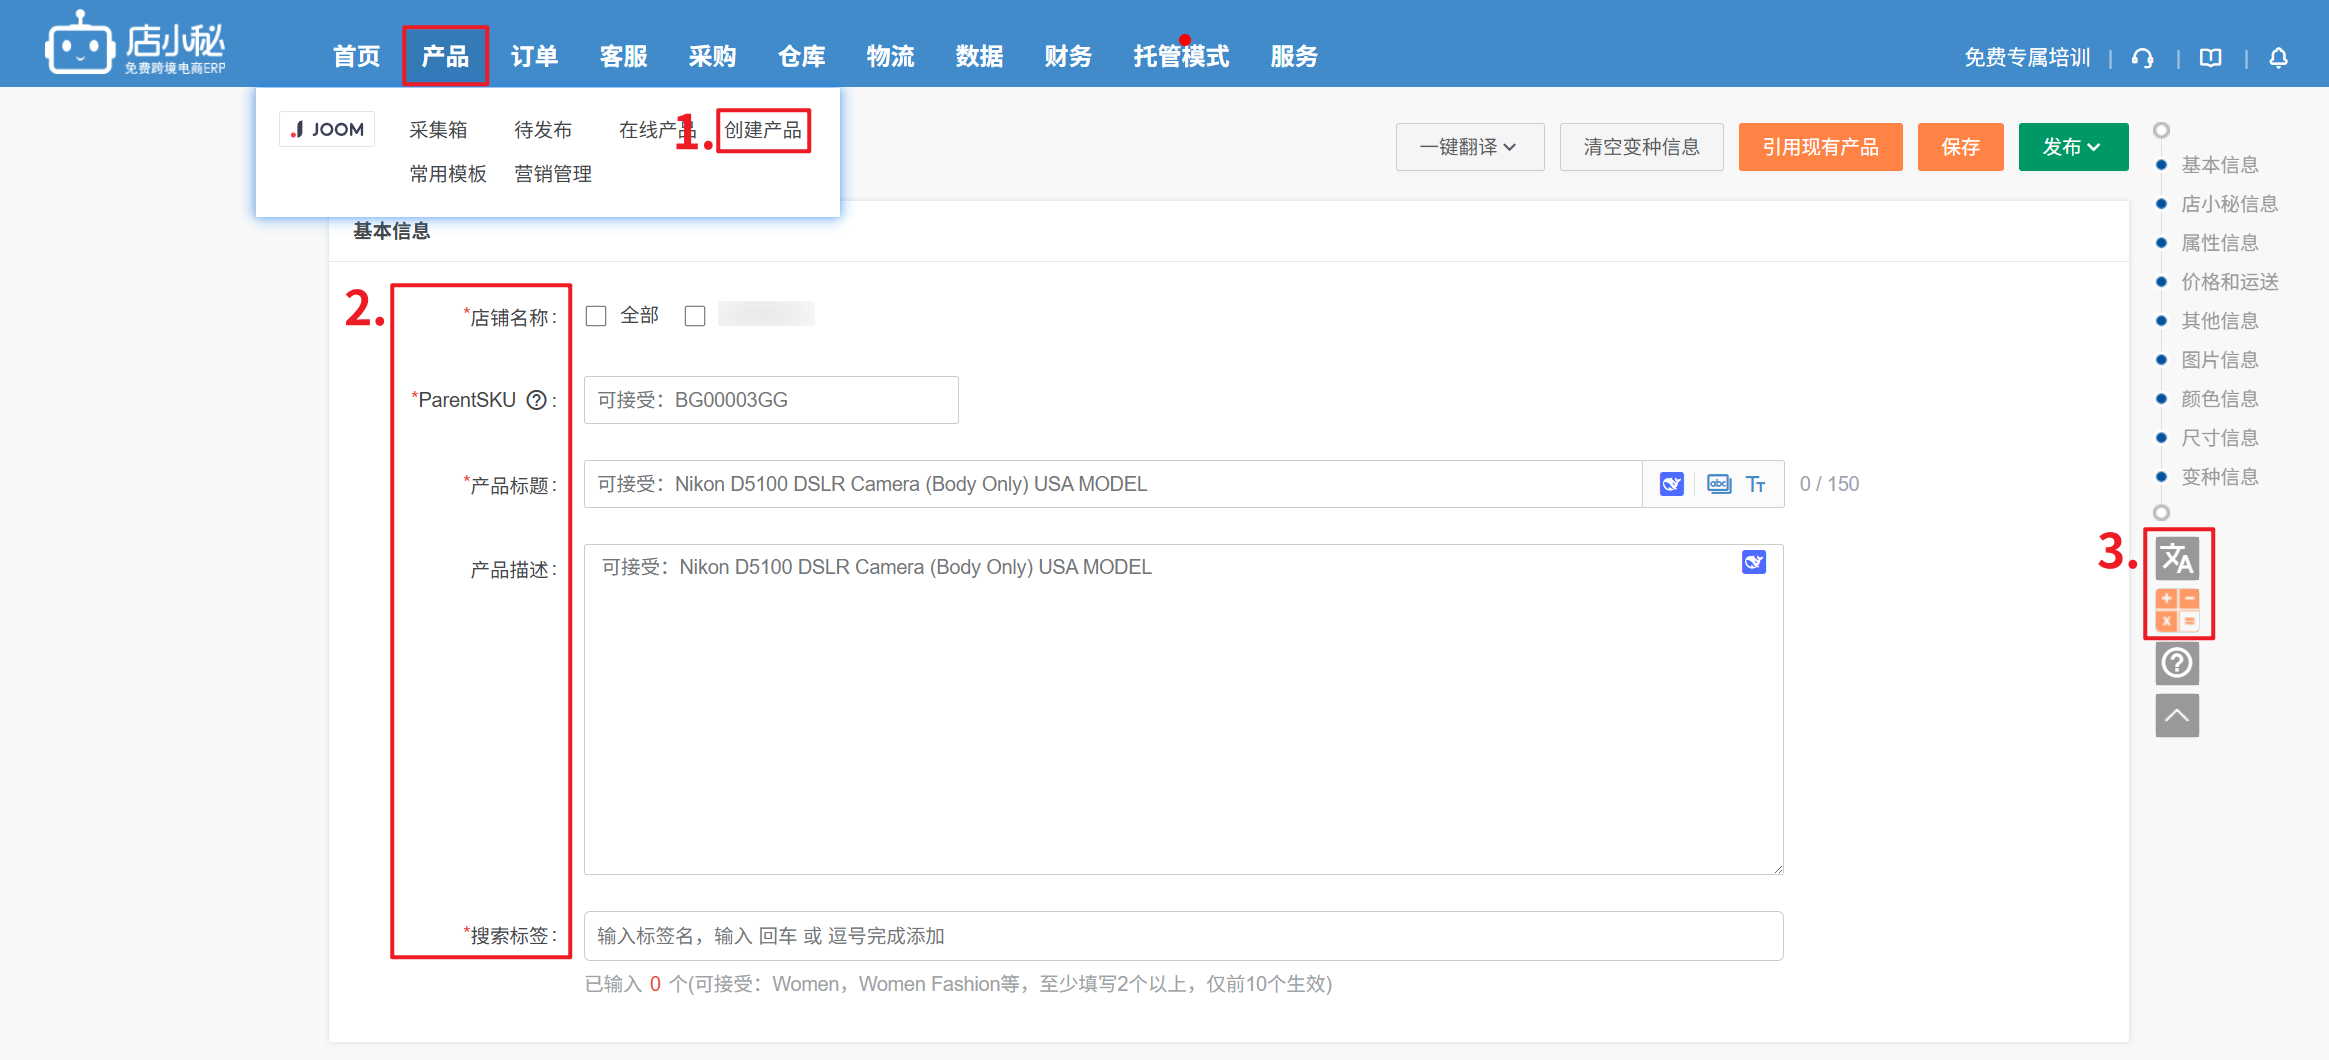Jump to 价格和运送 section in side navigation
The image size is (2329, 1060).
pos(2229,282)
